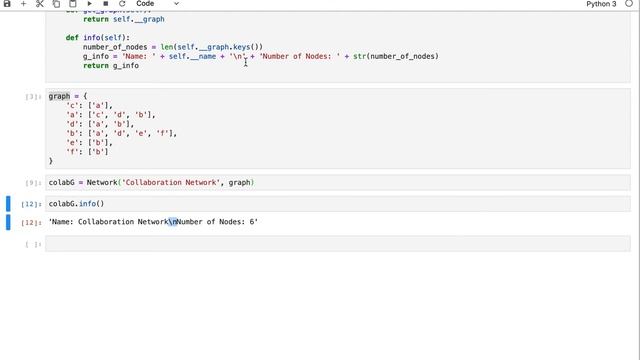Click the "'b': ['a', 'd', 'e', 'f']," line
The height and width of the screenshot is (360, 640).
[122, 133]
